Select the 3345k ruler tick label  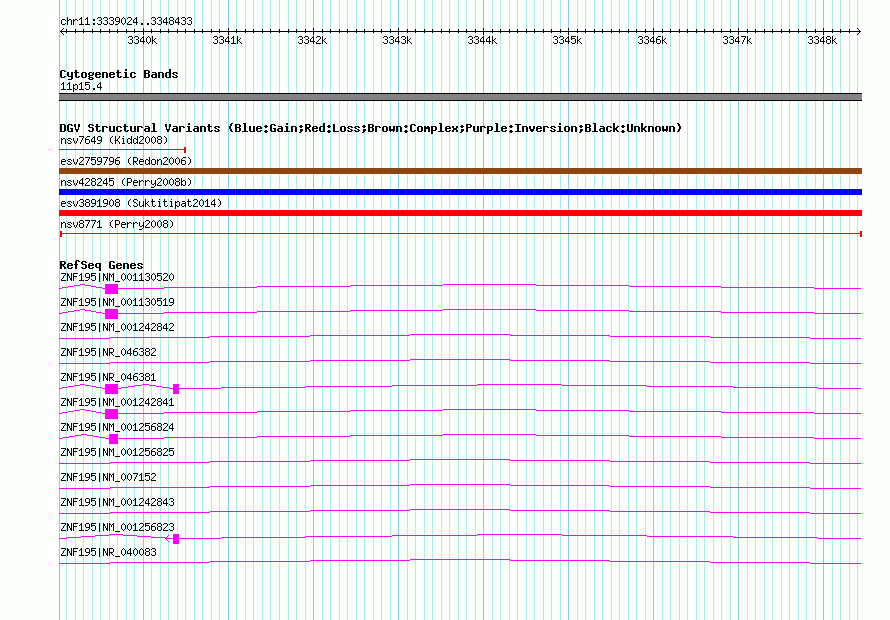567,40
